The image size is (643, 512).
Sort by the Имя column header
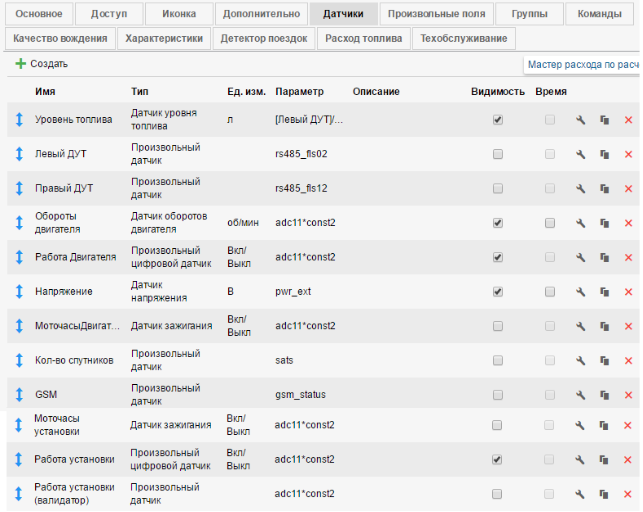(x=45, y=91)
